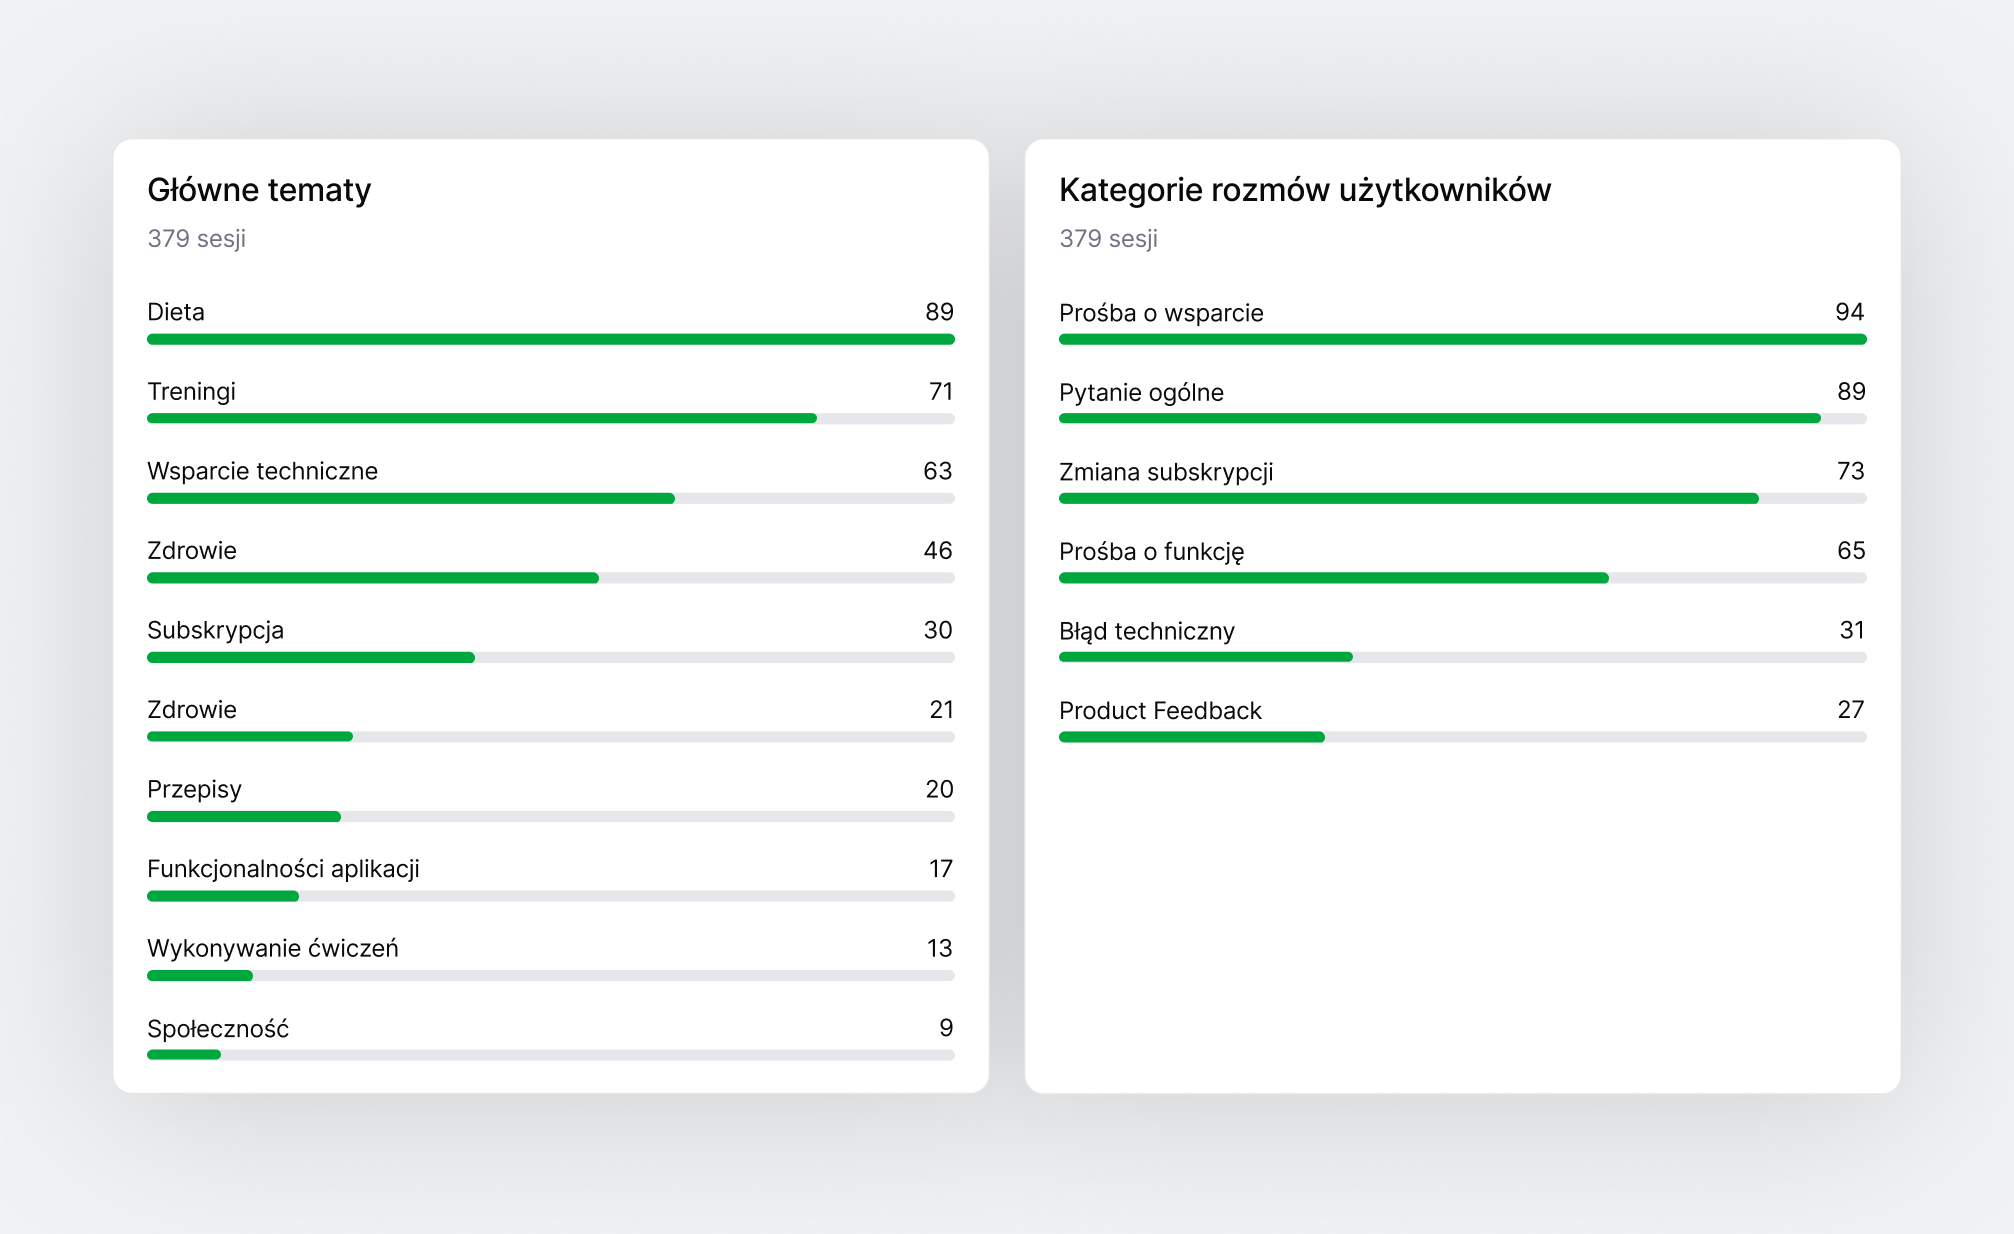This screenshot has width=2014, height=1234.
Task: Select "Funkcjonalności aplikacji" topic label
Action: click(x=283, y=869)
